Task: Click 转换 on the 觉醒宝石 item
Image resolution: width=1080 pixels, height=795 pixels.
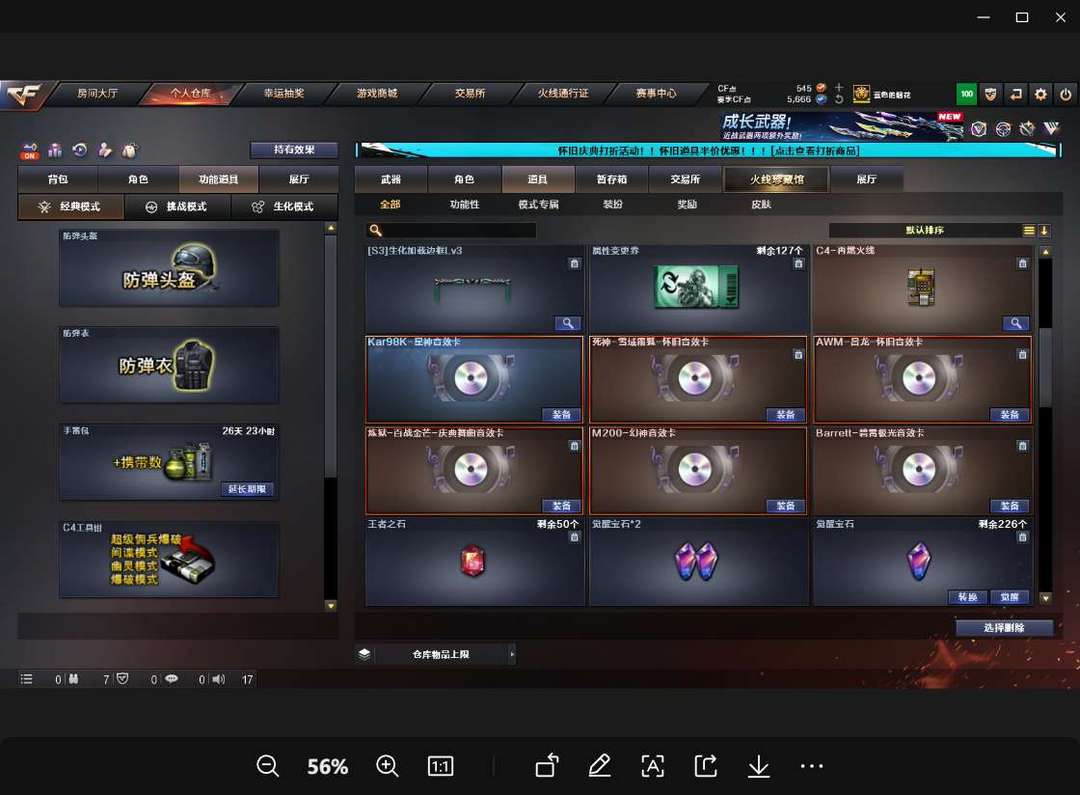Action: (x=968, y=597)
